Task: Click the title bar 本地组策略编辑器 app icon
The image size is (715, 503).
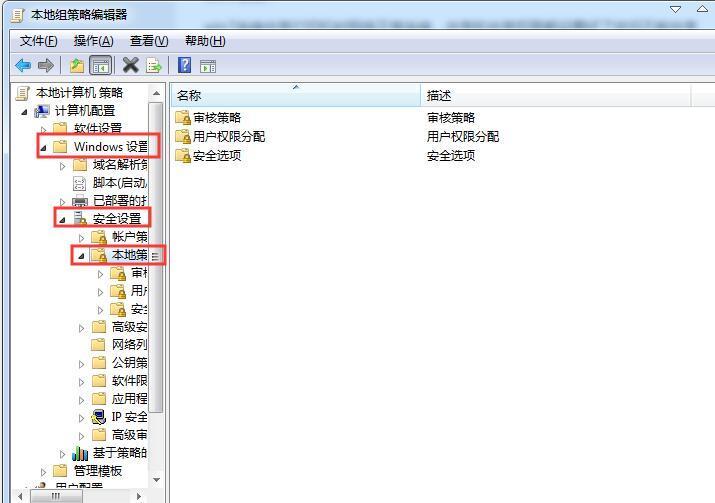Action: 18,15
